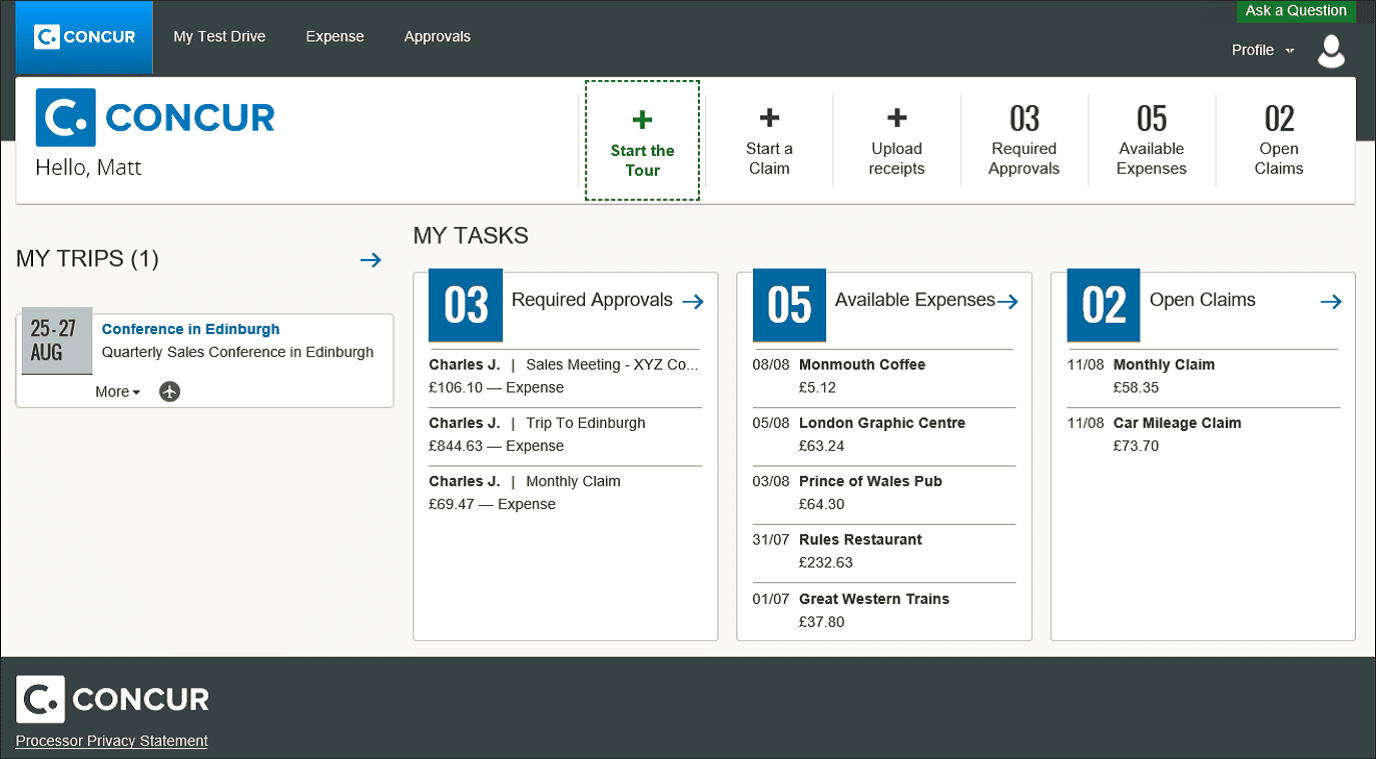The image size is (1376, 759).
Task: Click the plus icon for Start a Claim
Action: (x=769, y=119)
